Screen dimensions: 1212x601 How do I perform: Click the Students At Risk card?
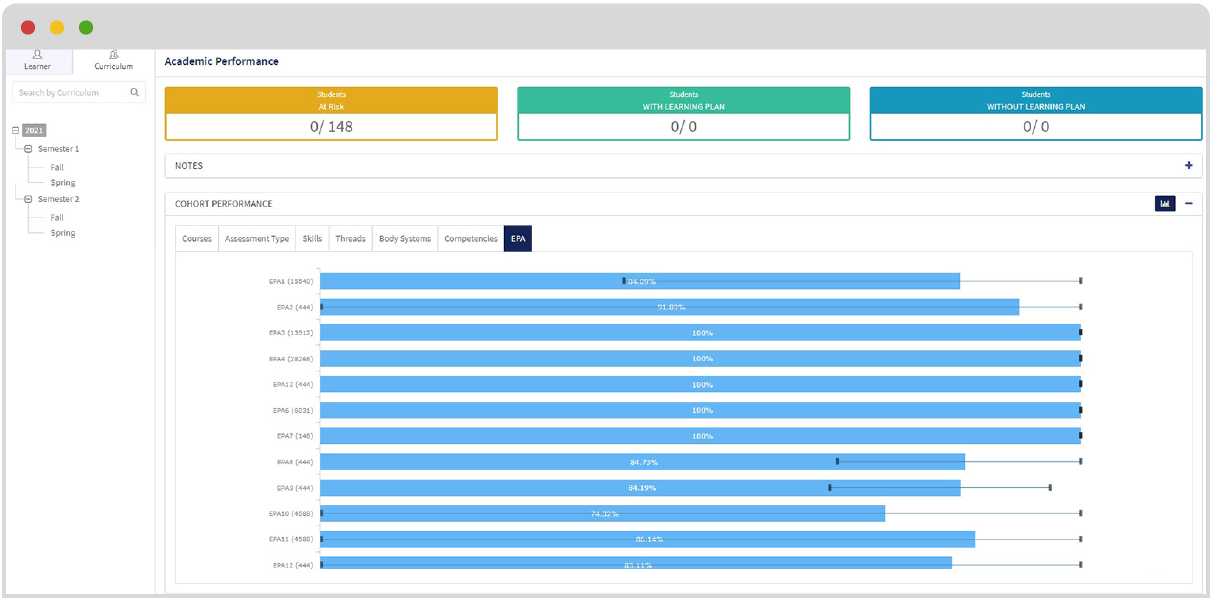pos(331,113)
